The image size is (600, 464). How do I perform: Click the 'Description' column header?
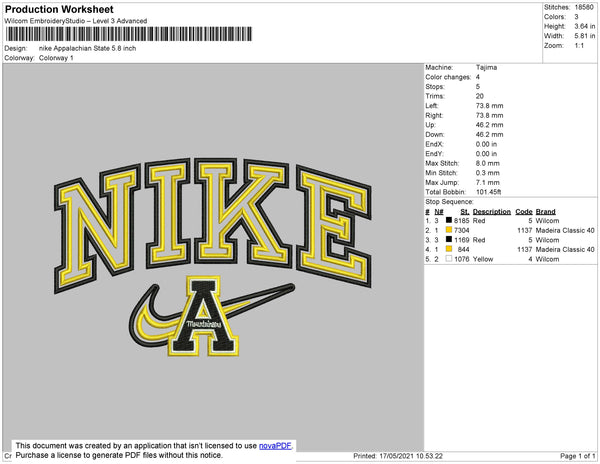click(492, 211)
